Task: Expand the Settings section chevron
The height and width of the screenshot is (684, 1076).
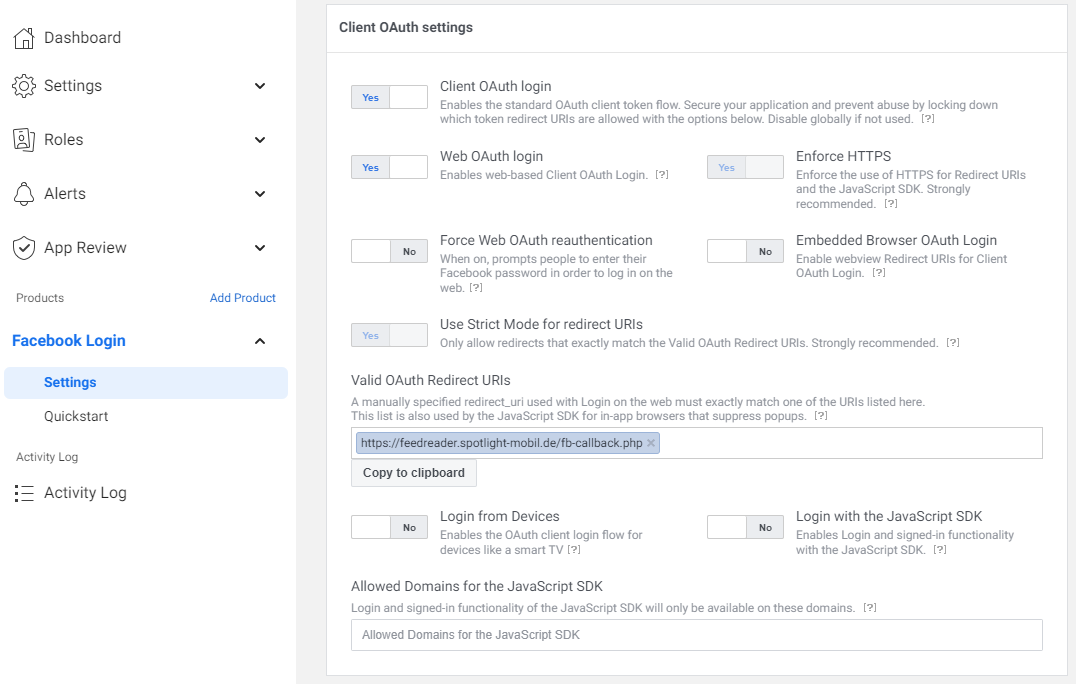Action: tap(260, 86)
